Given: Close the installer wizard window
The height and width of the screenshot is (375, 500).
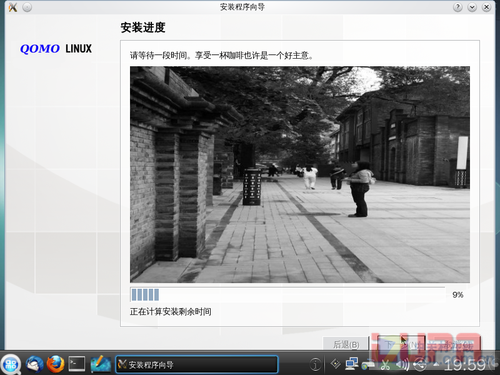Looking at the screenshot, I should tap(487, 7).
